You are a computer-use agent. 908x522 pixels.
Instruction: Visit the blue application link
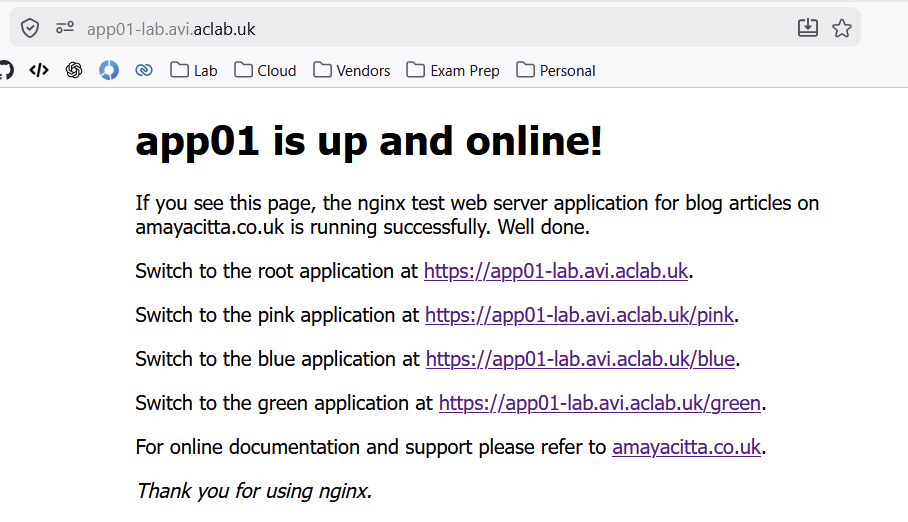tap(580, 359)
